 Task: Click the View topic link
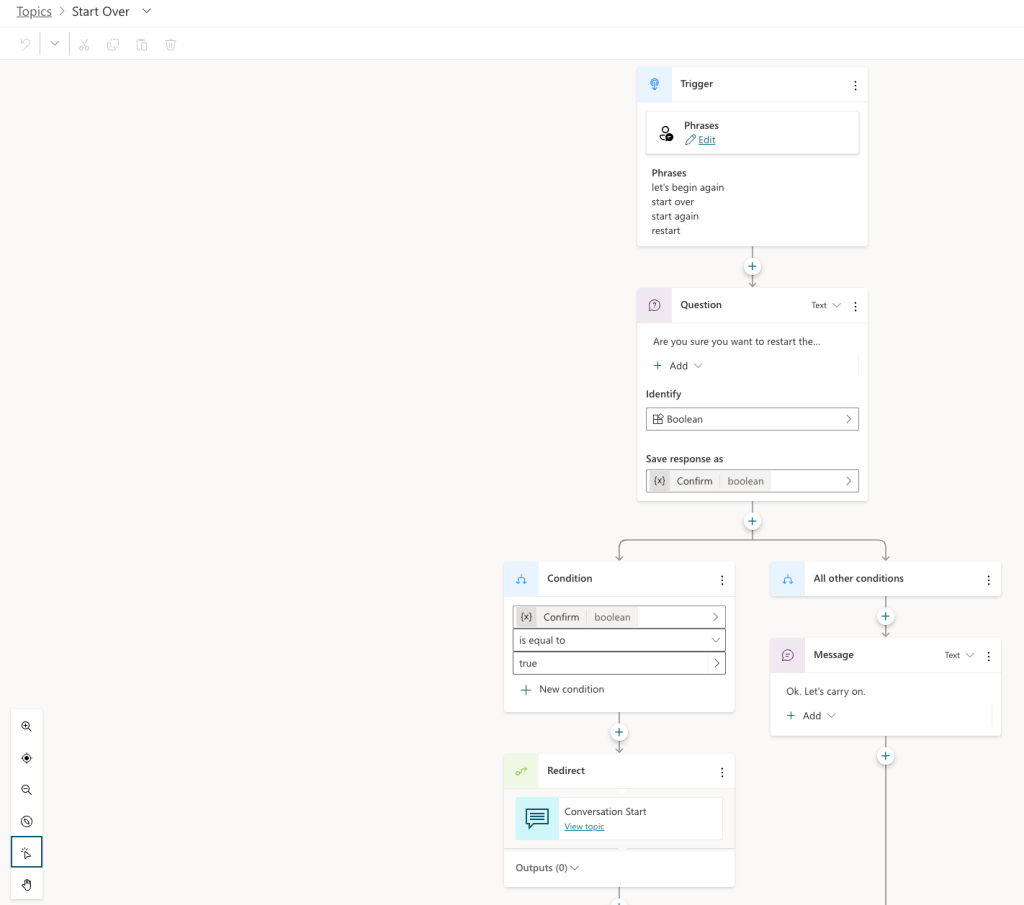click(584, 827)
